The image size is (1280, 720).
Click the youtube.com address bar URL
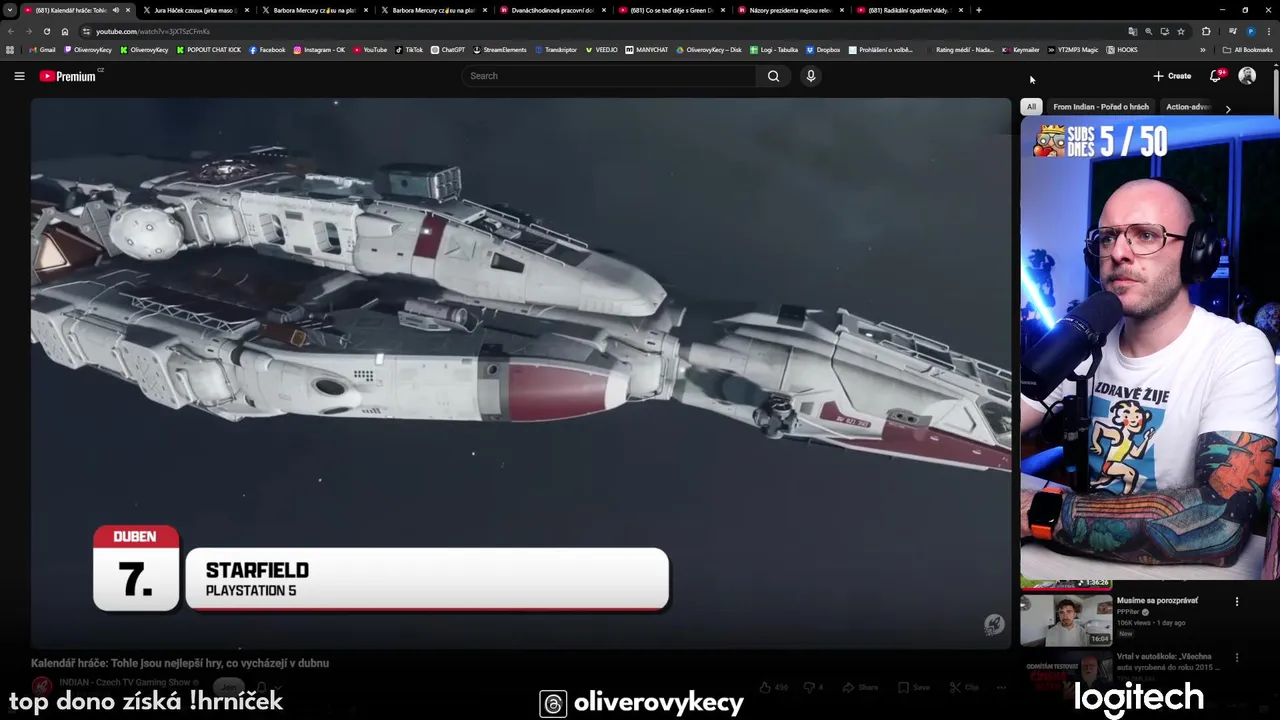pos(152,31)
